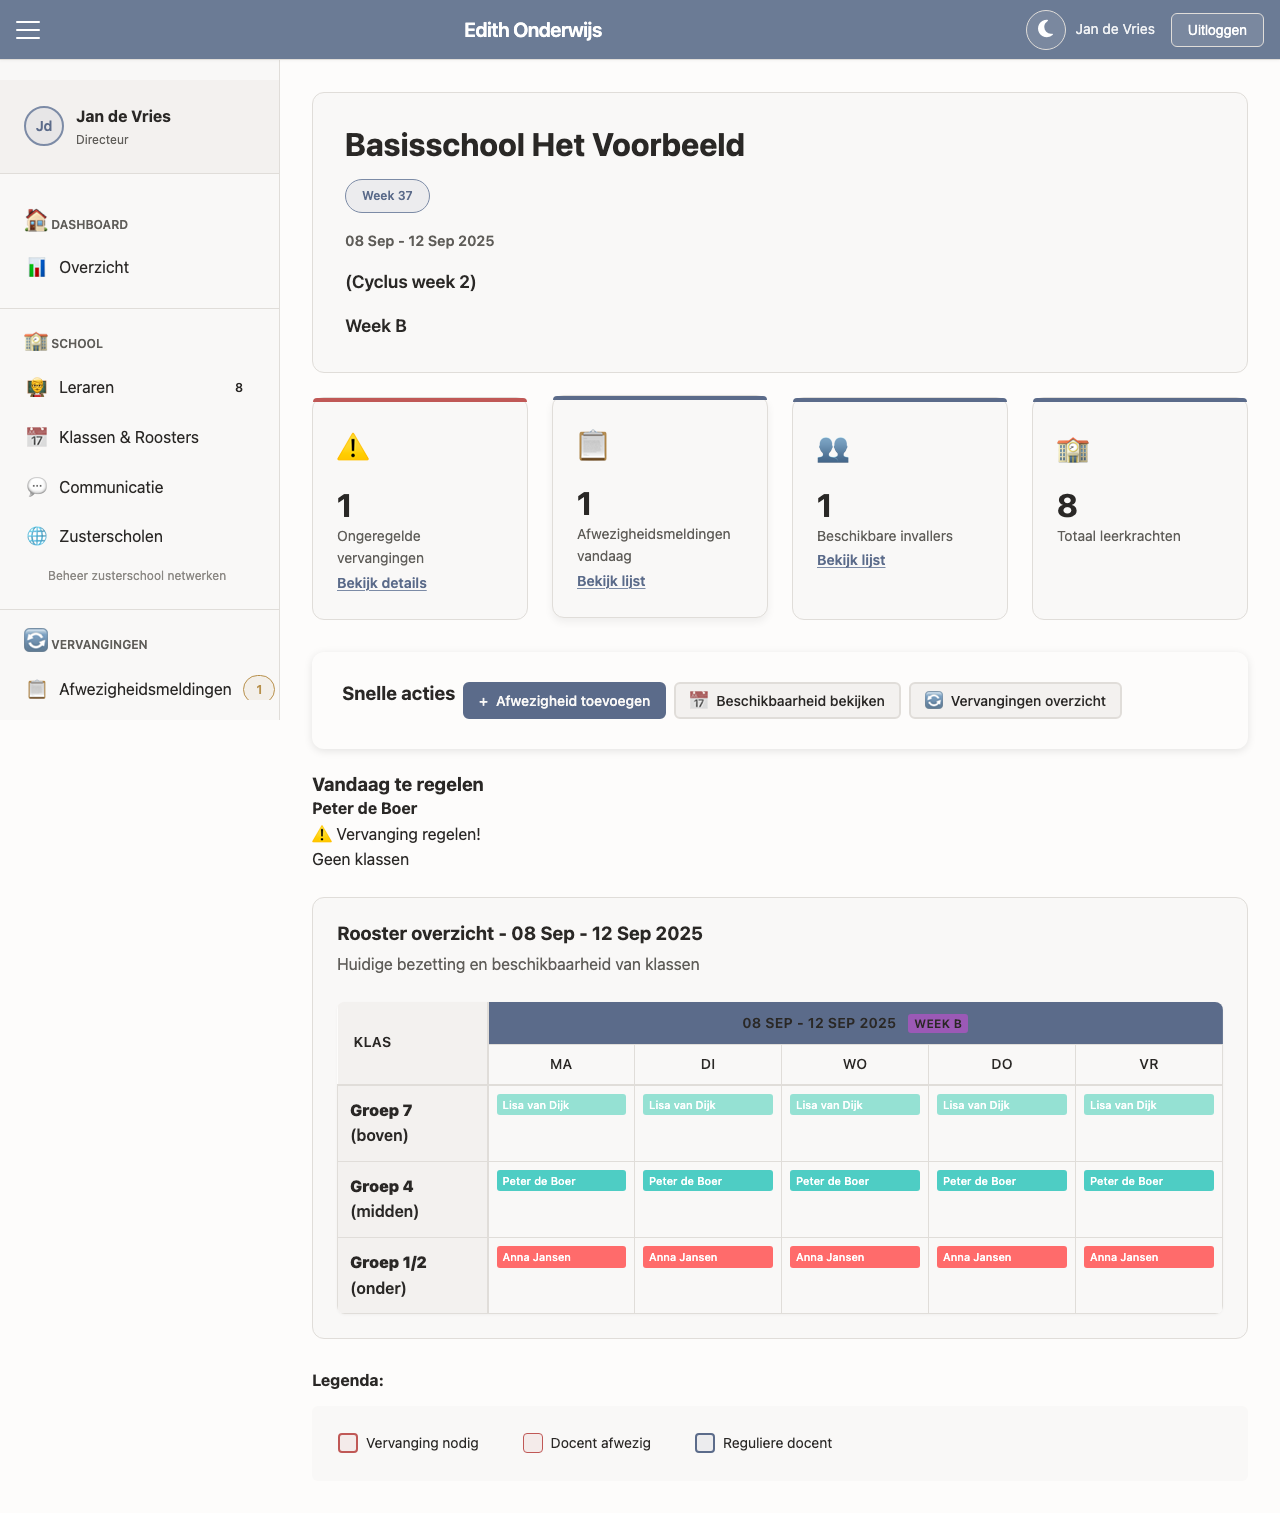
Task: Select Lisa van Dijk on VR
Action: tap(1149, 1105)
